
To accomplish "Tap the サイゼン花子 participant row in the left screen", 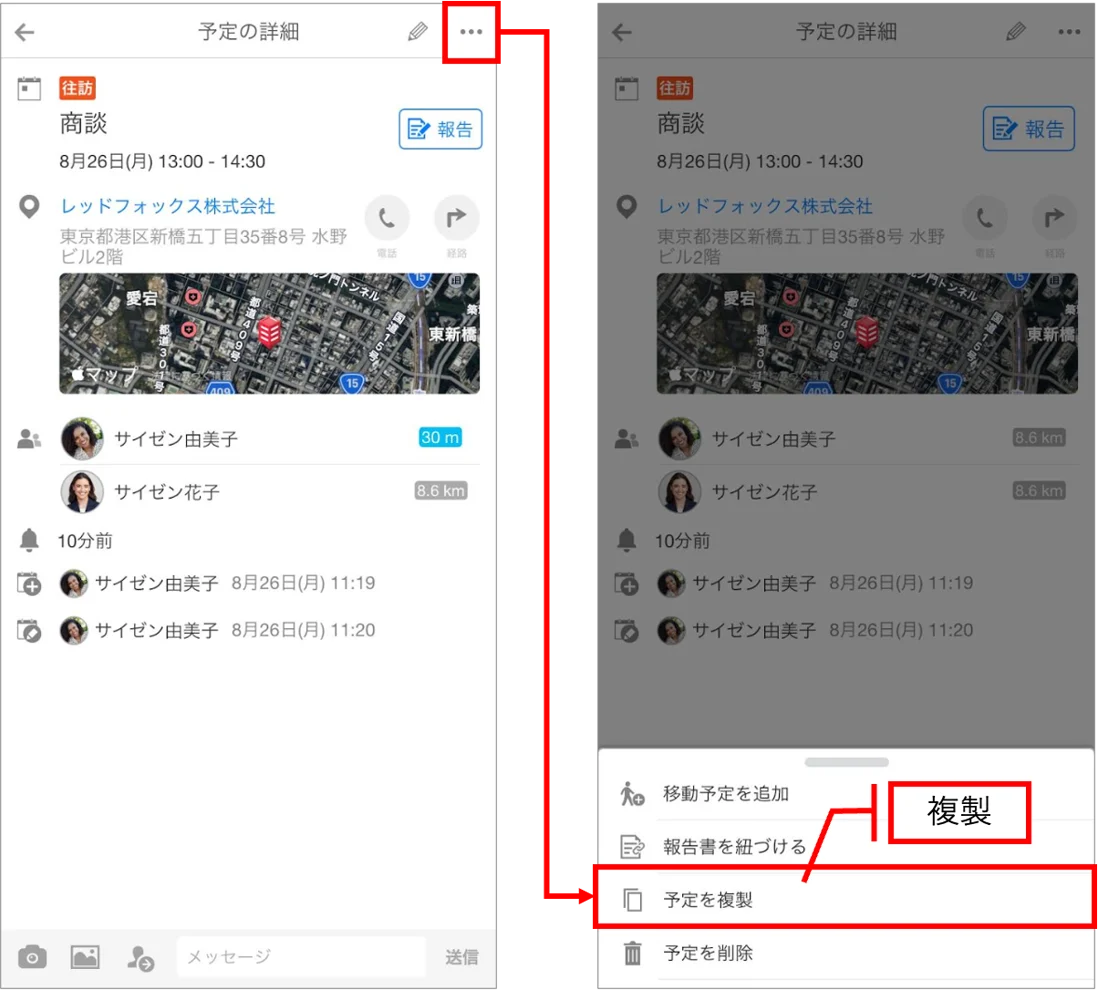I will tap(270, 491).
